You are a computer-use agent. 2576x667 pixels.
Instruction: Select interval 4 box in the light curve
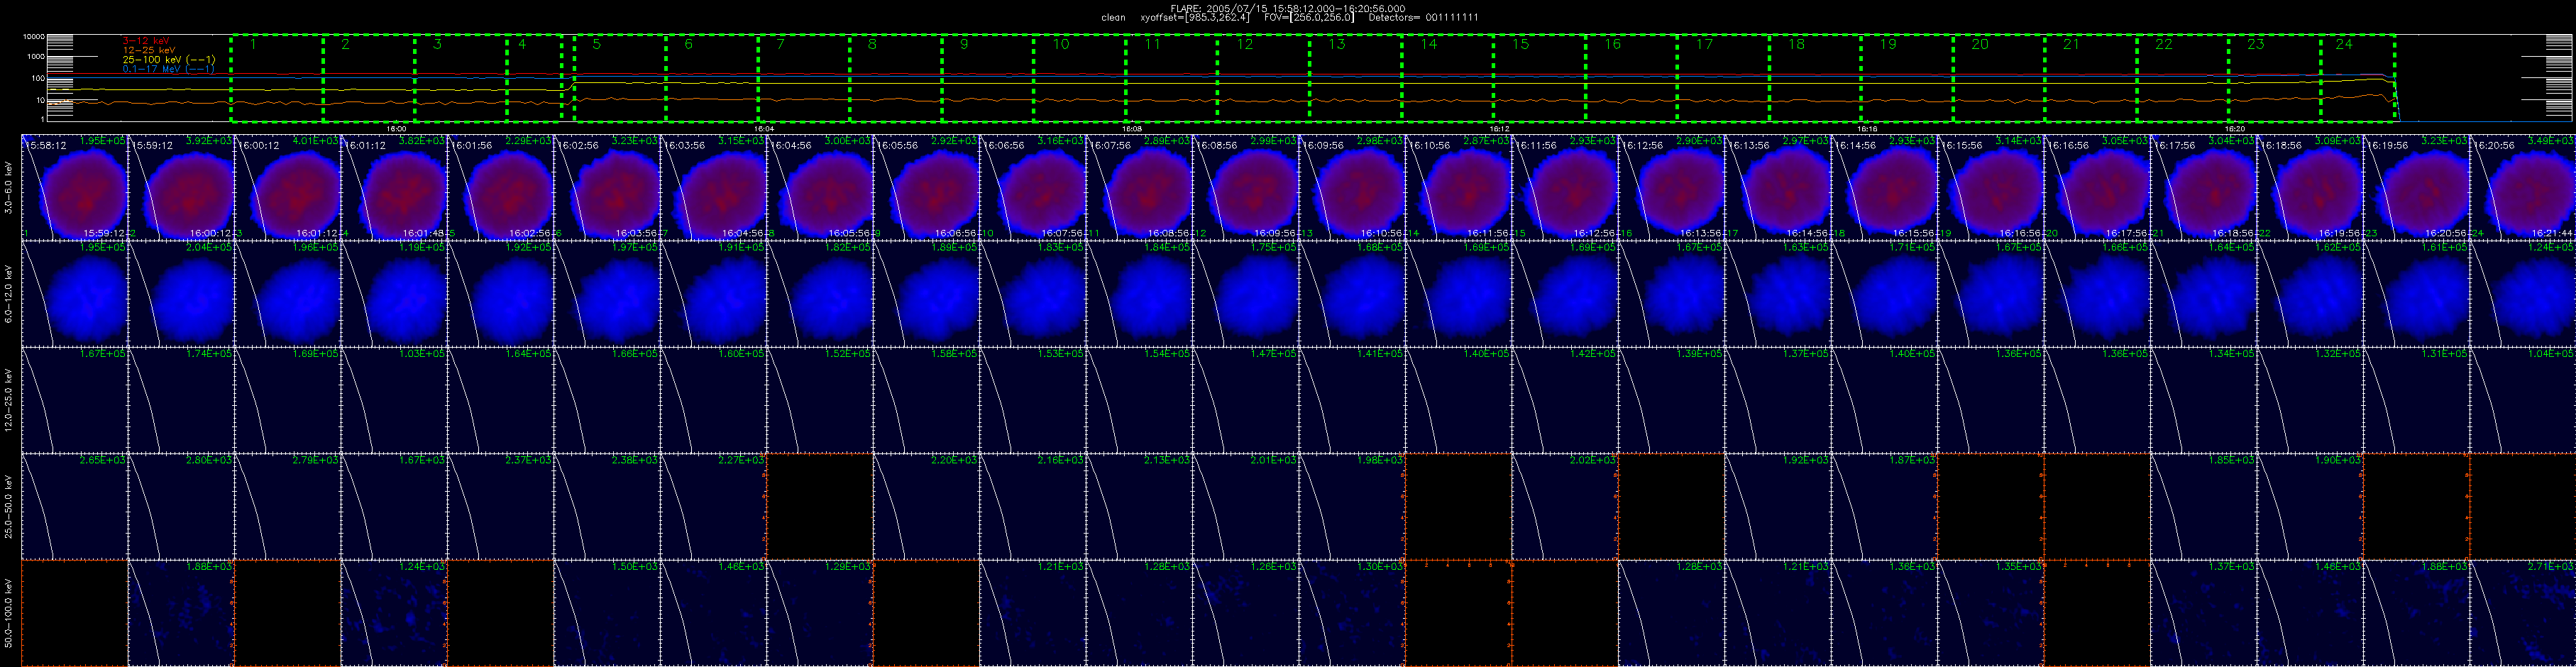click(534, 78)
